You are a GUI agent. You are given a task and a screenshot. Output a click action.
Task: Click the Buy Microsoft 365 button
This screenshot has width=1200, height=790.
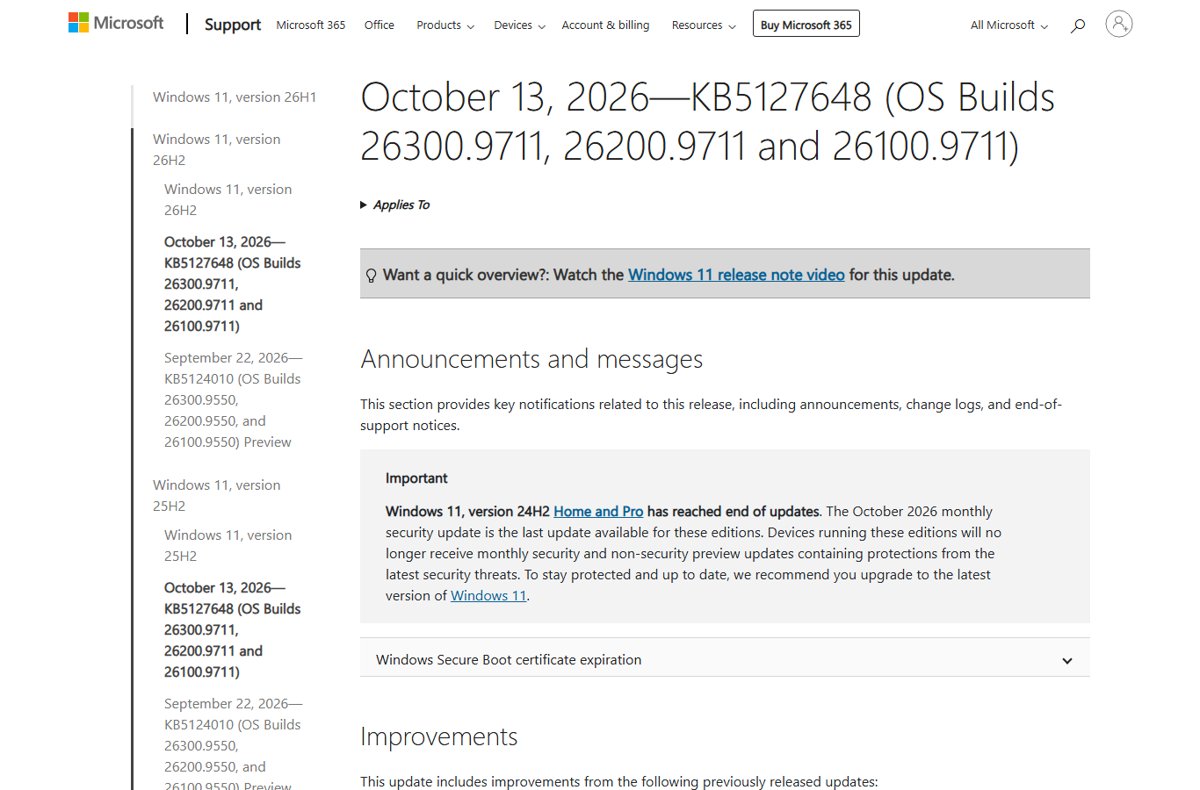[806, 25]
